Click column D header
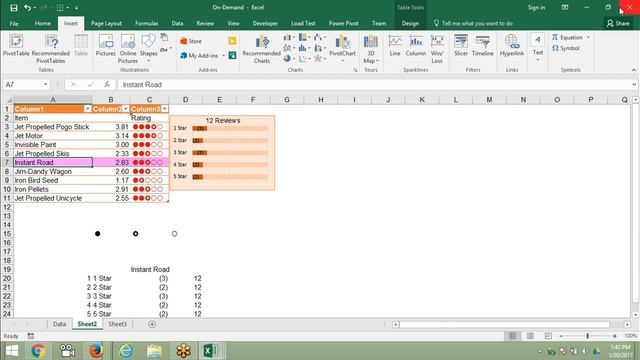Screen dimensions: 640x360 point(185,100)
